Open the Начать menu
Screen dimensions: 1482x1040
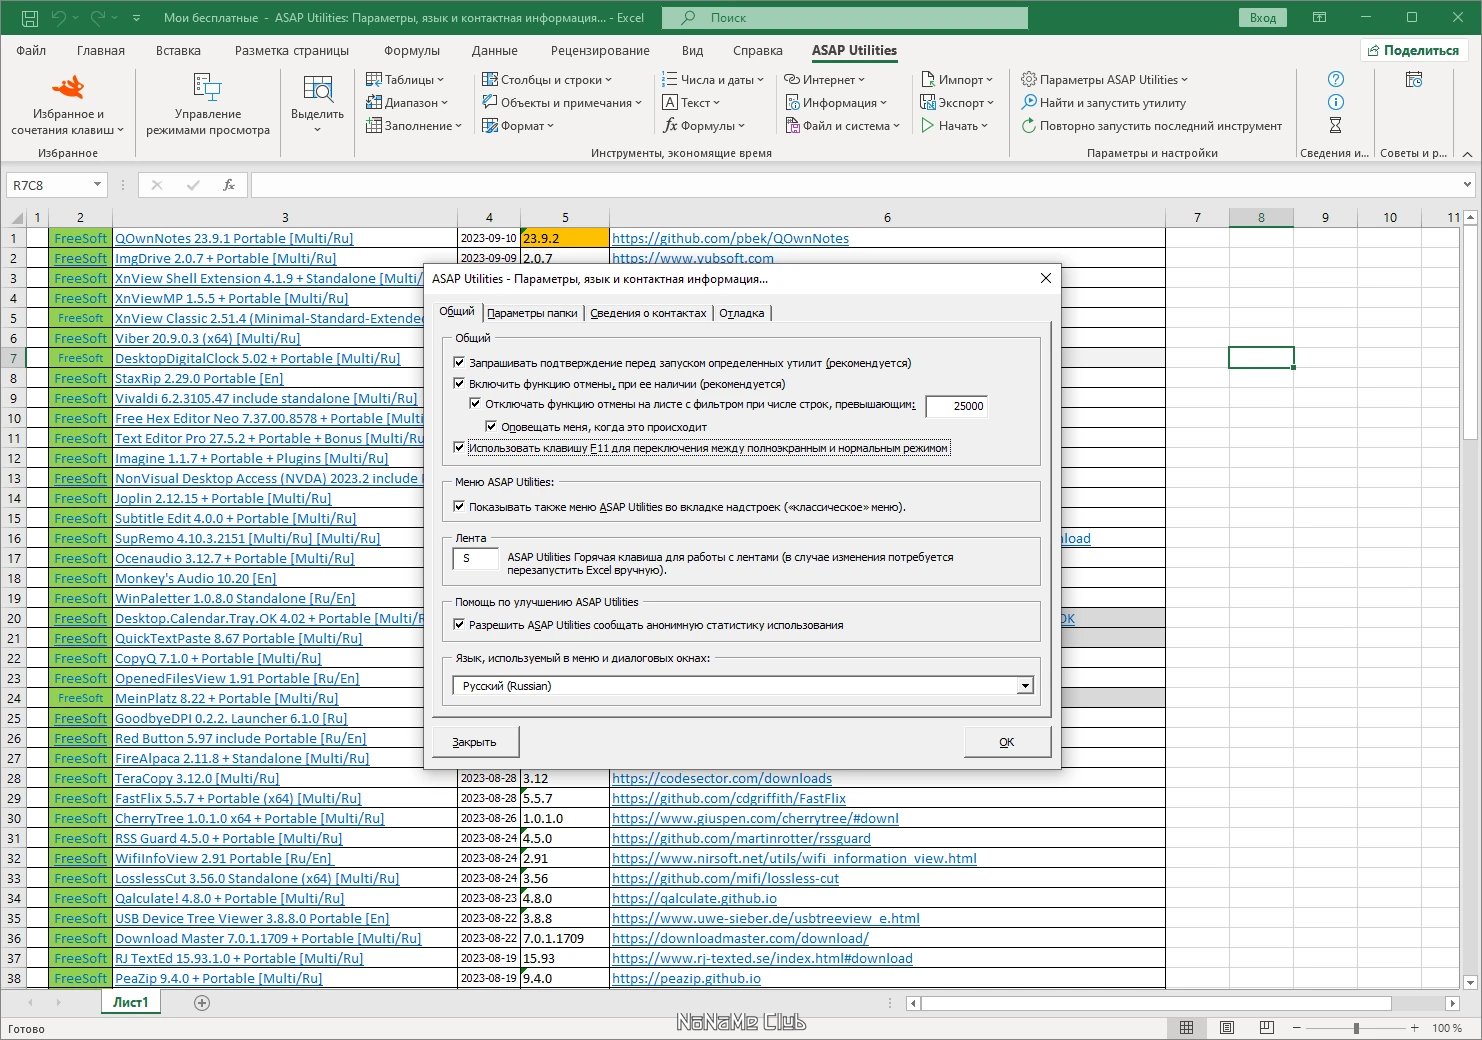954,126
